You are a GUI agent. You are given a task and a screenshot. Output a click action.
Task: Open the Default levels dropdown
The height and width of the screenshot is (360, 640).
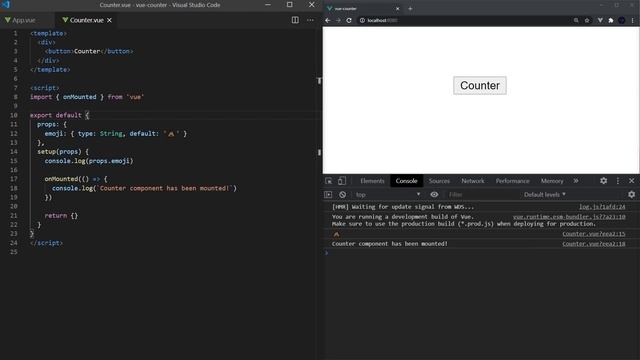[x=545, y=195]
